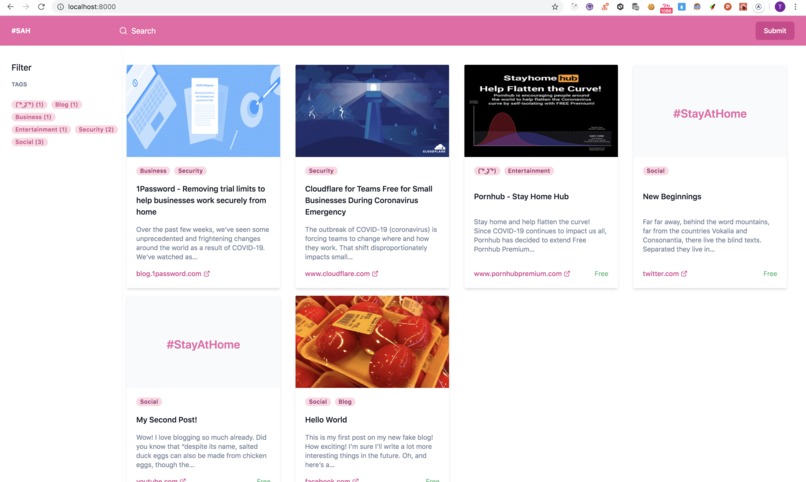Open the My Second Post! title
Screen dimensions: 806x482
coord(167,420)
